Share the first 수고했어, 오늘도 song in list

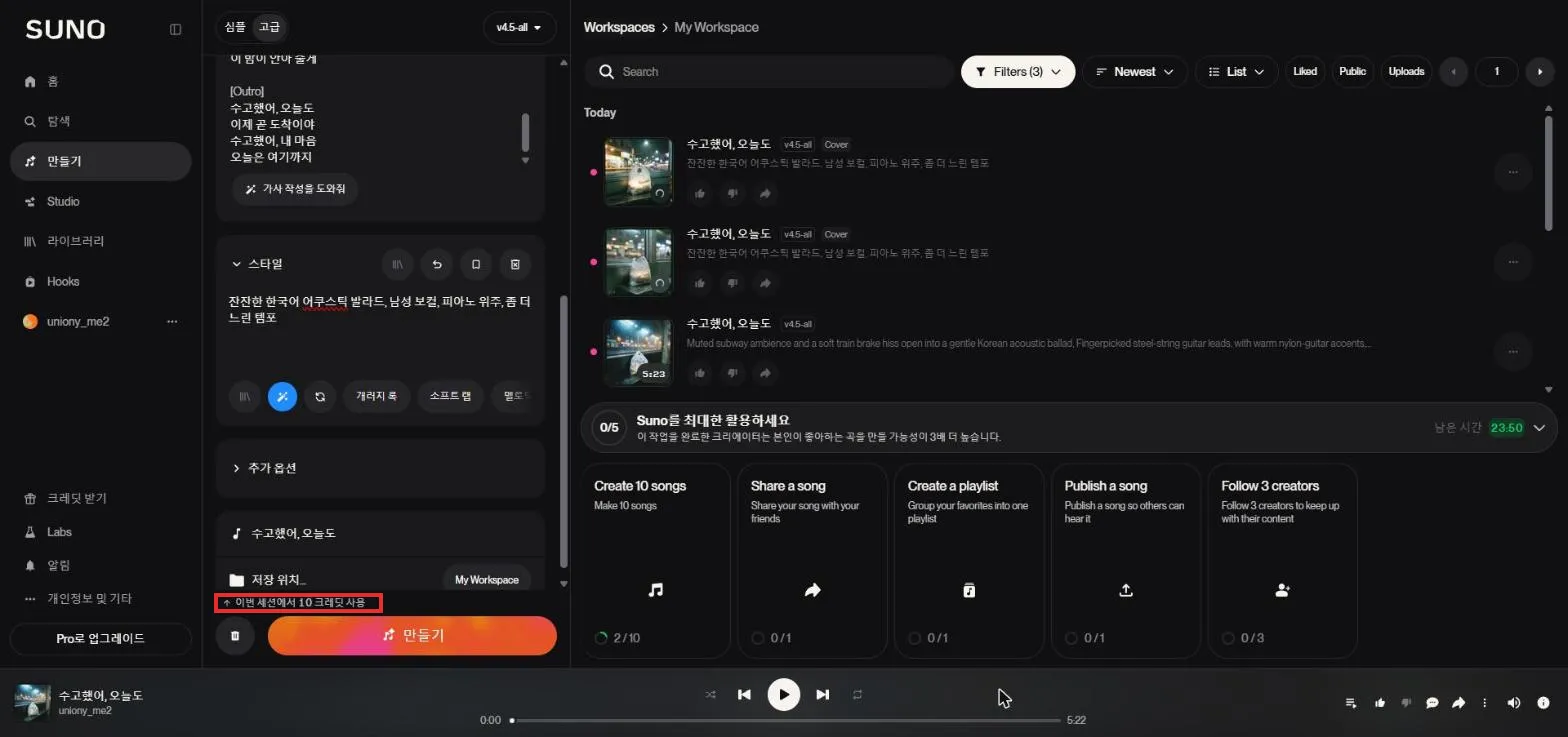pyautogui.click(x=765, y=193)
